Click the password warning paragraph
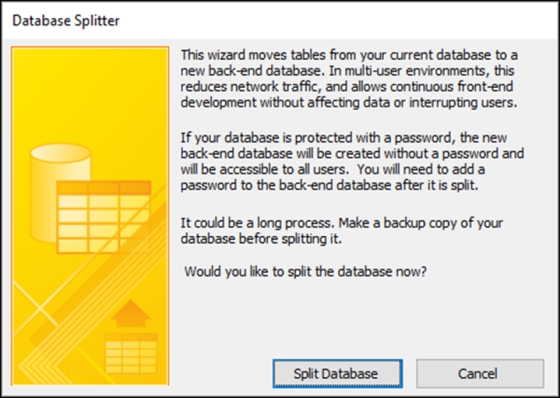The width and height of the screenshot is (560, 398). (x=352, y=161)
